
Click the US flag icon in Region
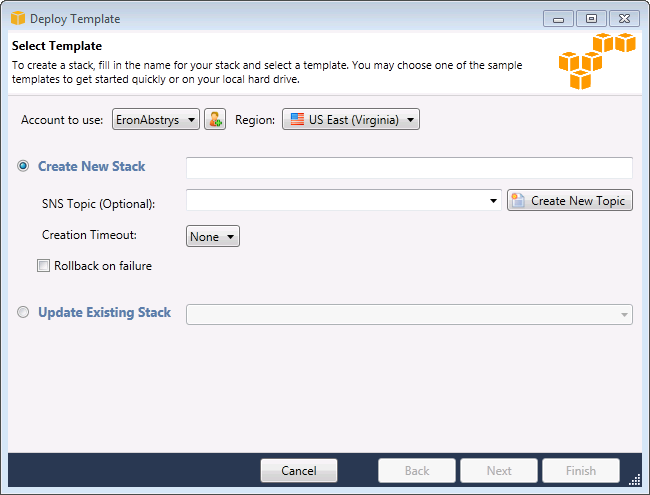click(296, 120)
